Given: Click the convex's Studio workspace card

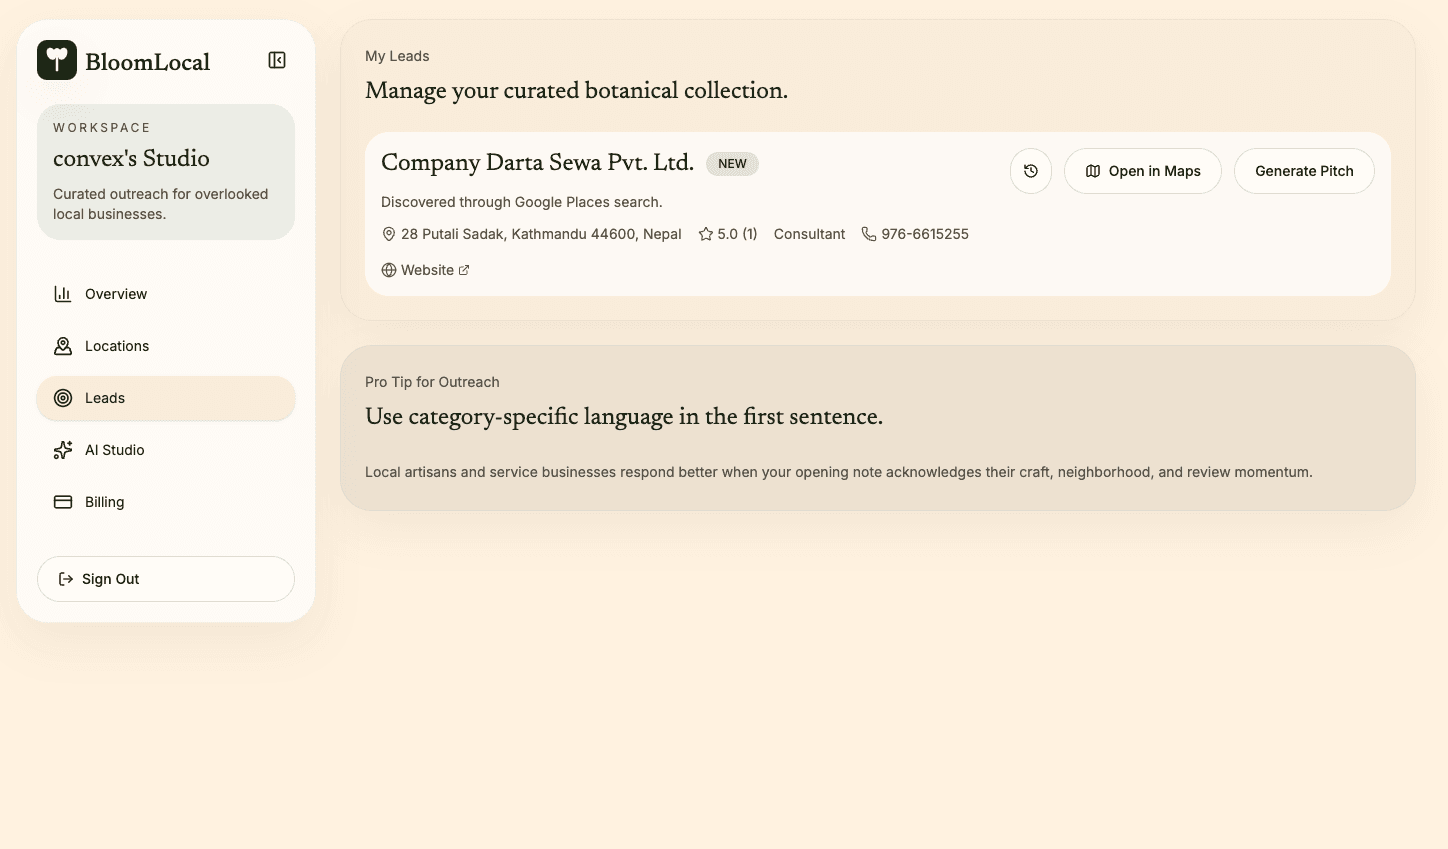Looking at the screenshot, I should click(x=165, y=171).
